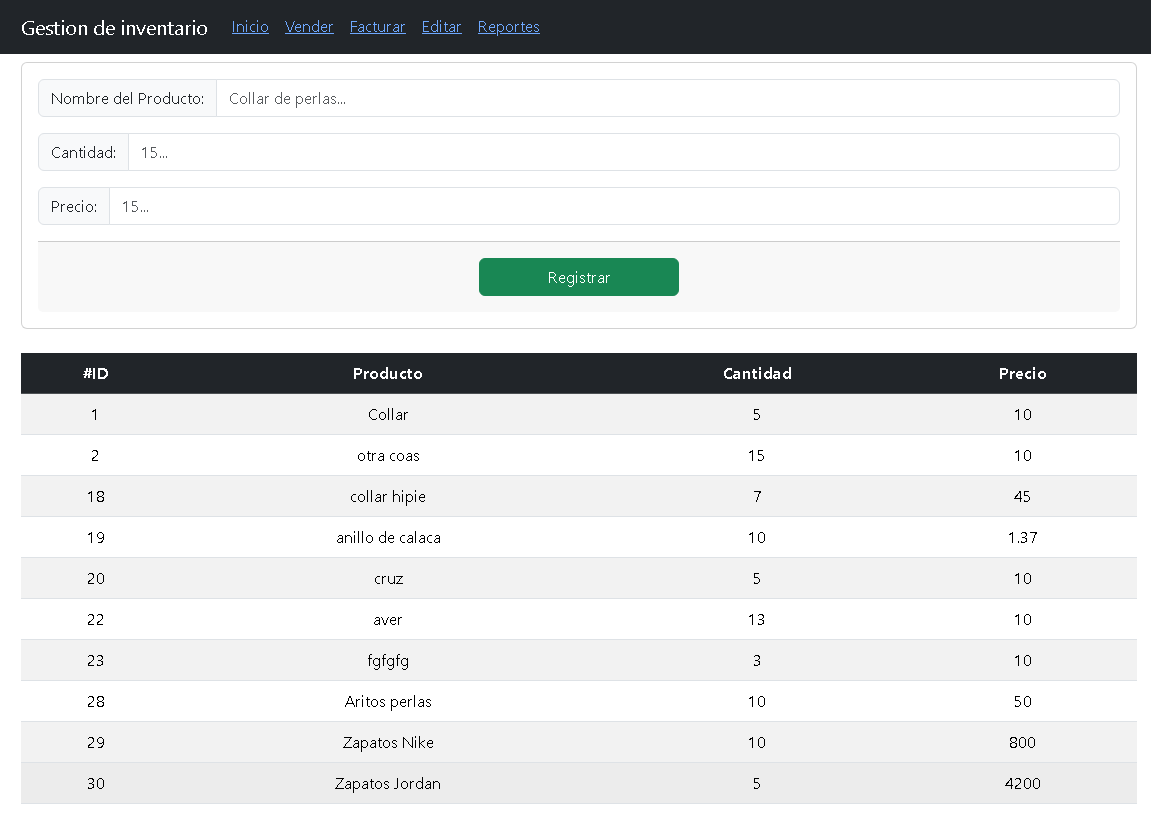Click quantity 10 in anillo de calaca row
Screen dimensions: 1151x826
pos(757,538)
